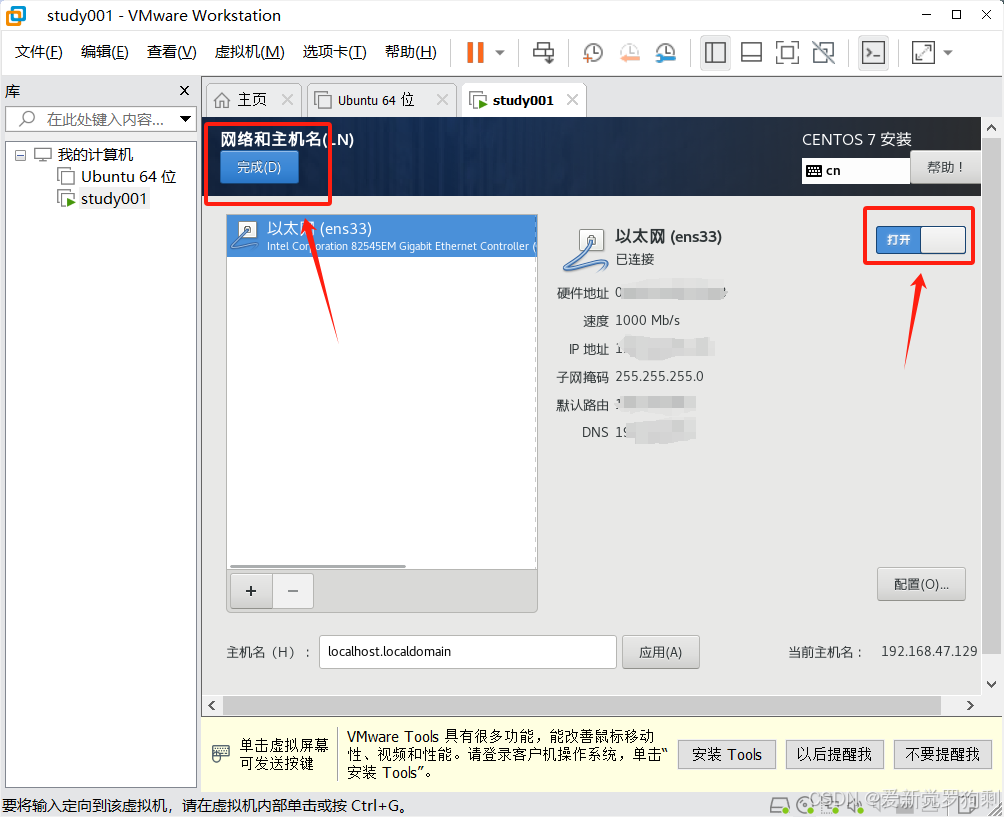Pause the virtual machine with orange icon
This screenshot has width=1004, height=817.
[475, 53]
